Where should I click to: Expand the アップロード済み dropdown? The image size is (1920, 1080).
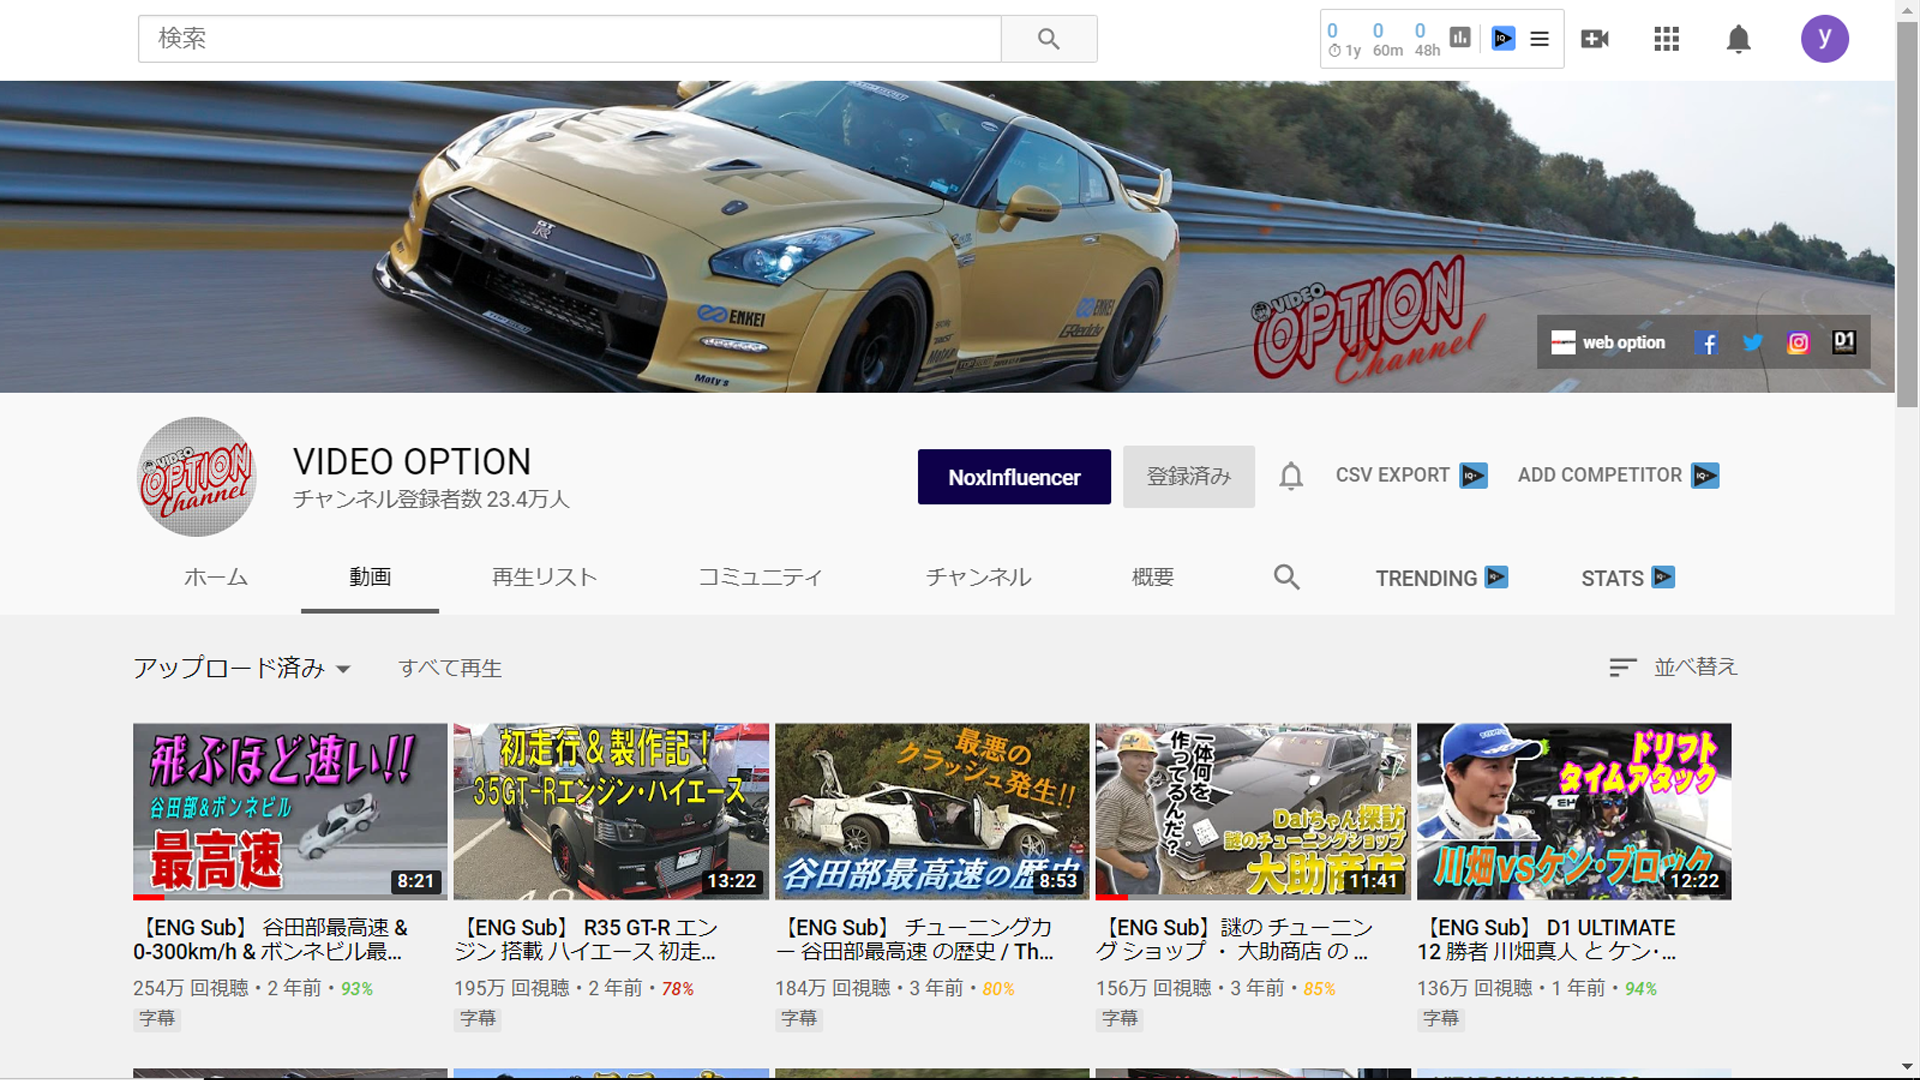coord(242,668)
